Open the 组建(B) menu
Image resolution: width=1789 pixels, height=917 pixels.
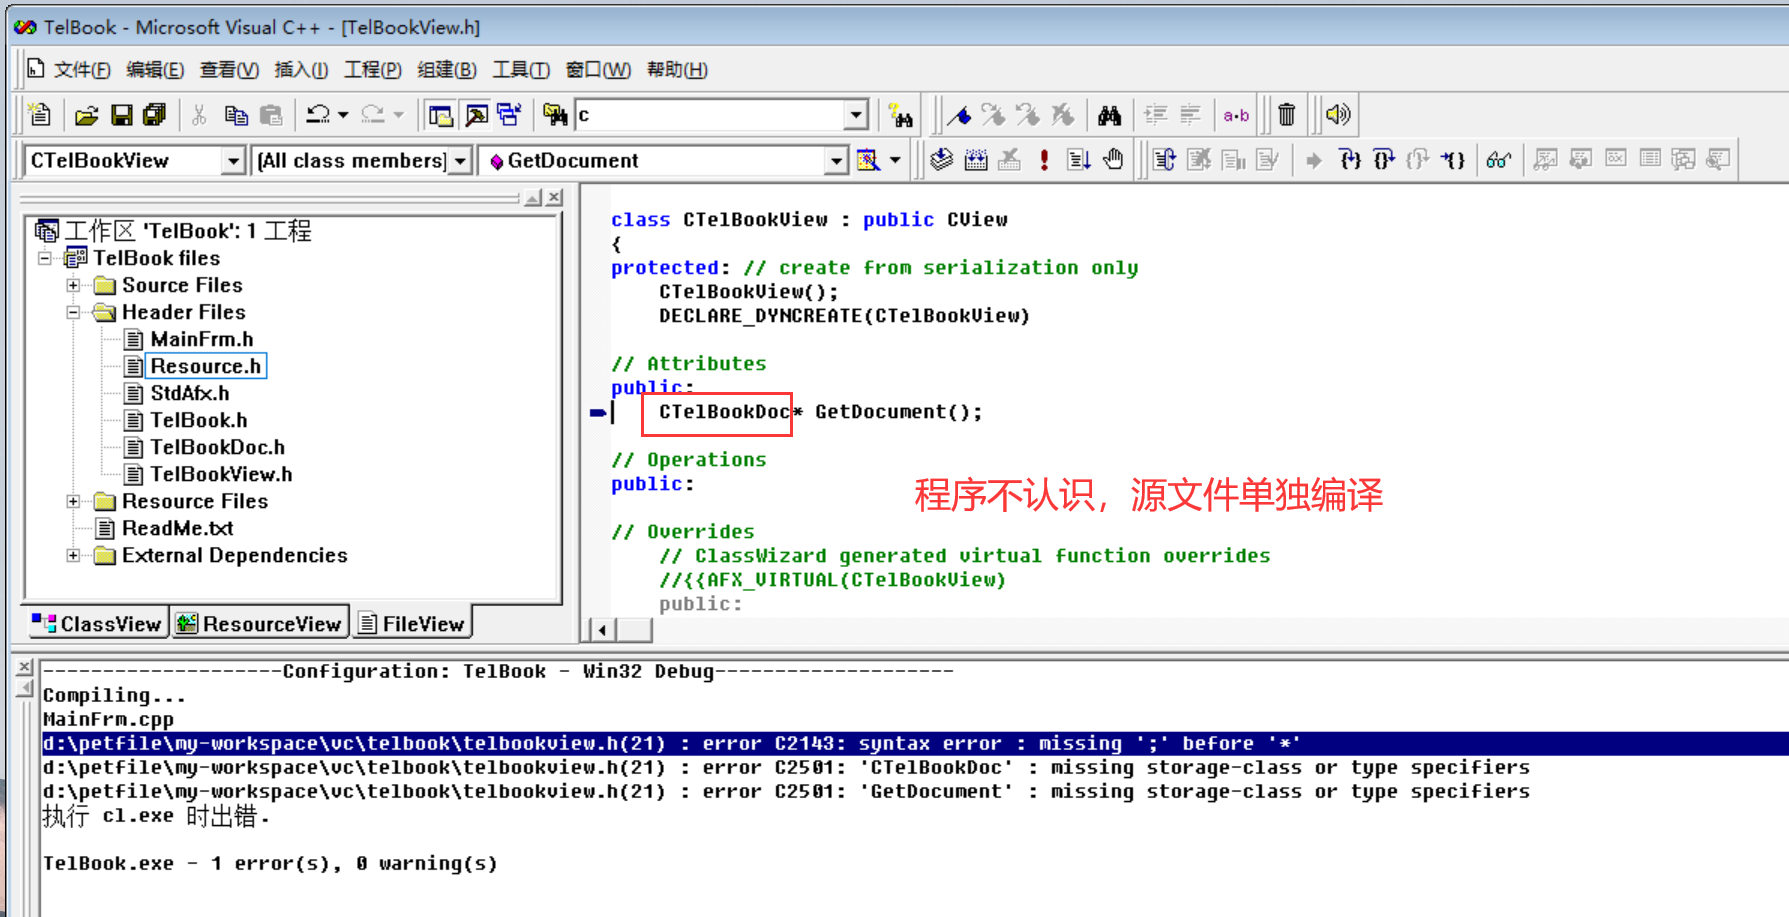(x=447, y=69)
